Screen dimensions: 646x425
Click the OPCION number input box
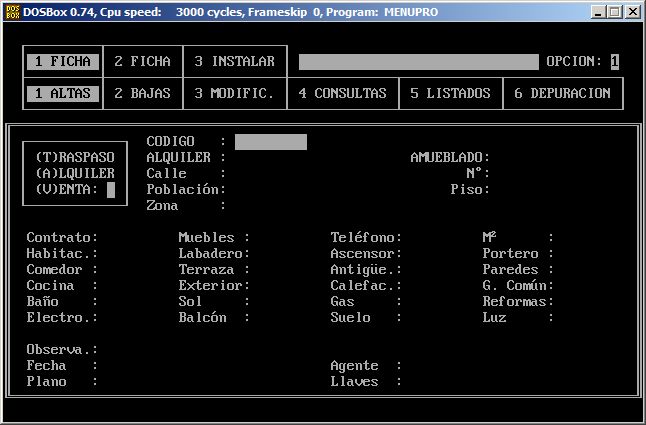pyautogui.click(x=614, y=61)
